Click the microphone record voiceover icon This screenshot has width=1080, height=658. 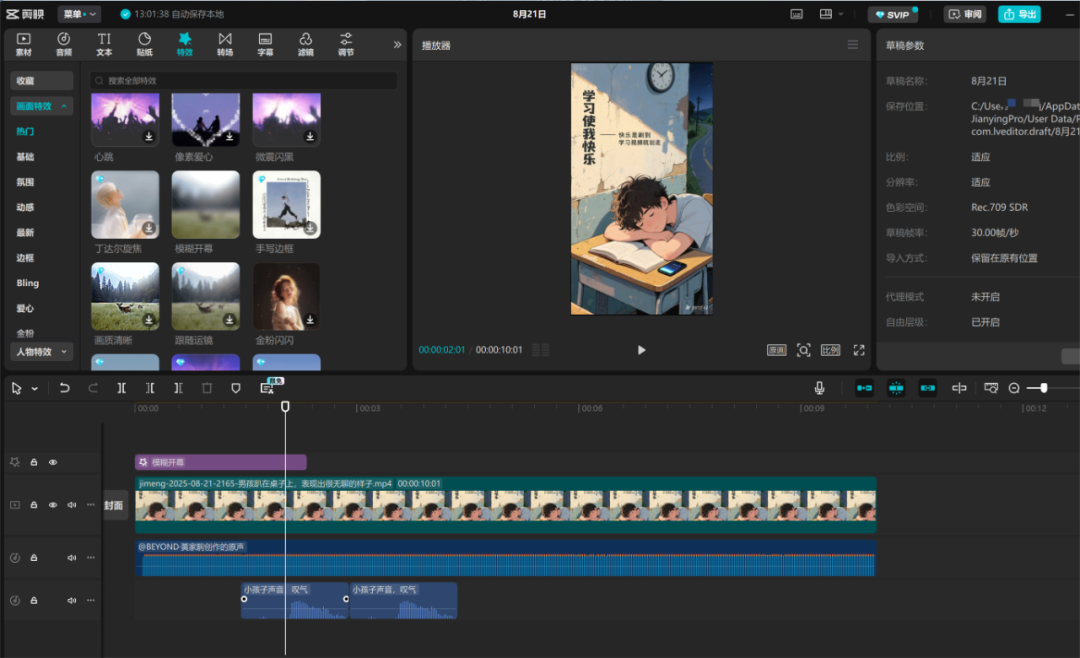820,388
